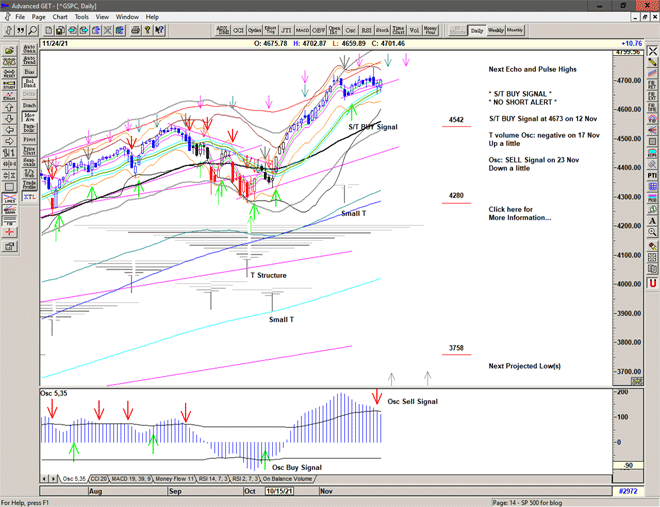The height and width of the screenshot is (507, 660).
Task: Follow 'Click here for More Information' link
Action: point(518,213)
